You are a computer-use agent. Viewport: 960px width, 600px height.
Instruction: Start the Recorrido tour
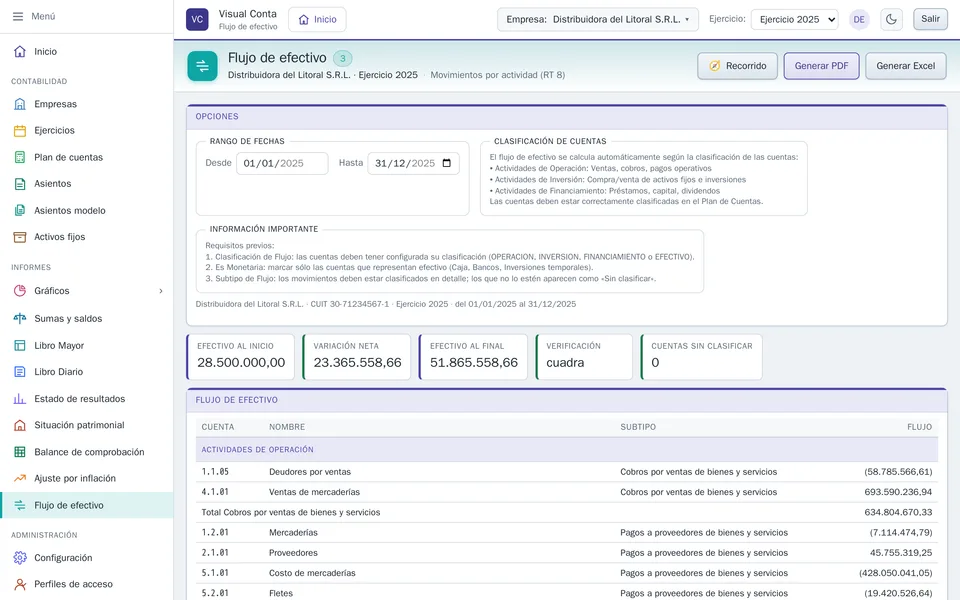(737, 66)
